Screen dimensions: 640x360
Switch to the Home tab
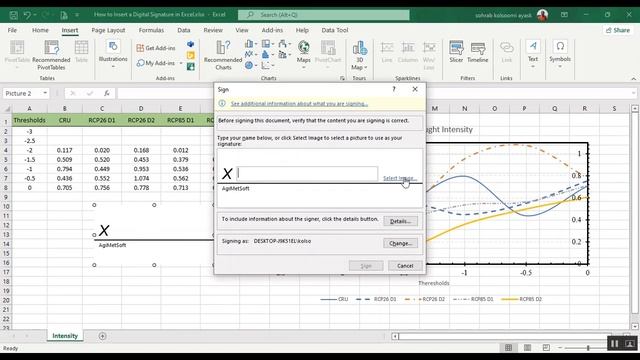pos(40,30)
